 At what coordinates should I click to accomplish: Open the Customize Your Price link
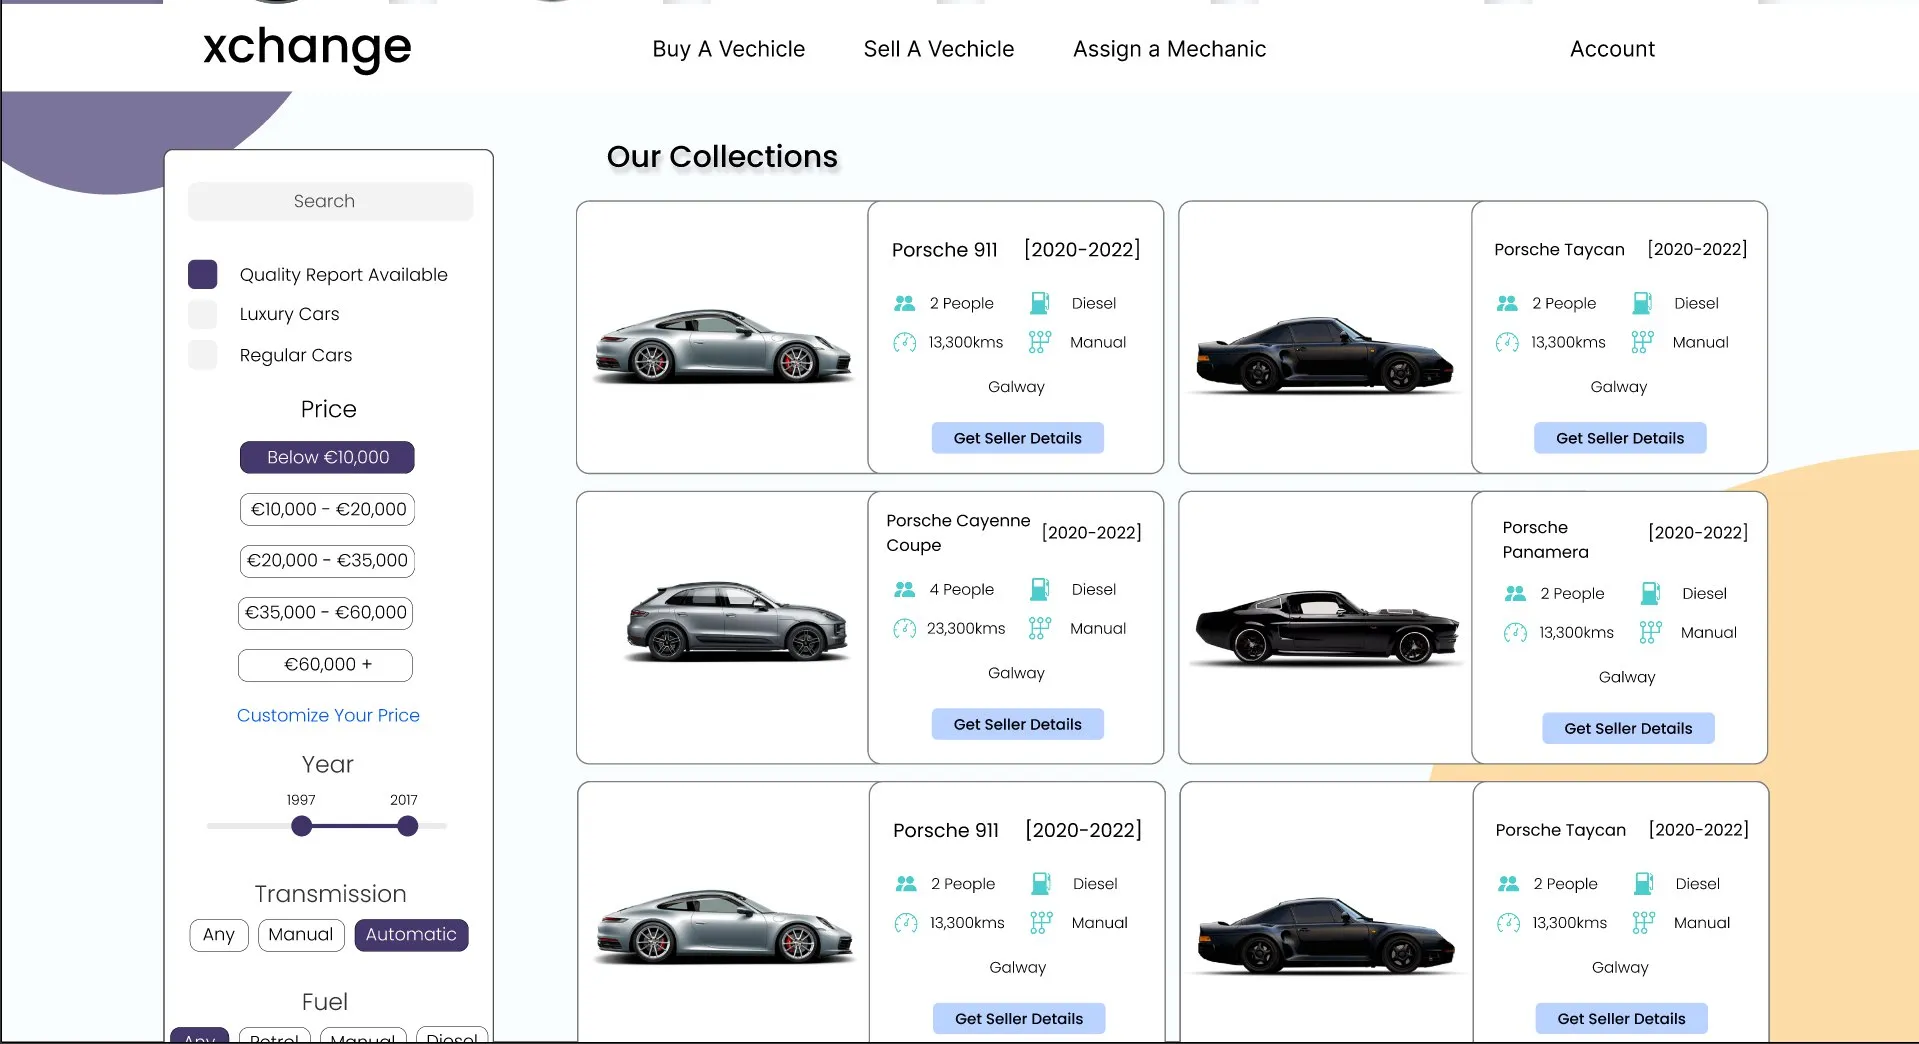(x=328, y=715)
